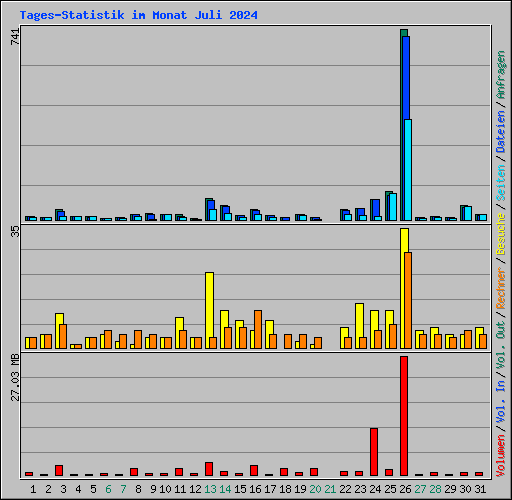Select day '31' on the x-axis
The image size is (512, 500).
tap(480, 489)
